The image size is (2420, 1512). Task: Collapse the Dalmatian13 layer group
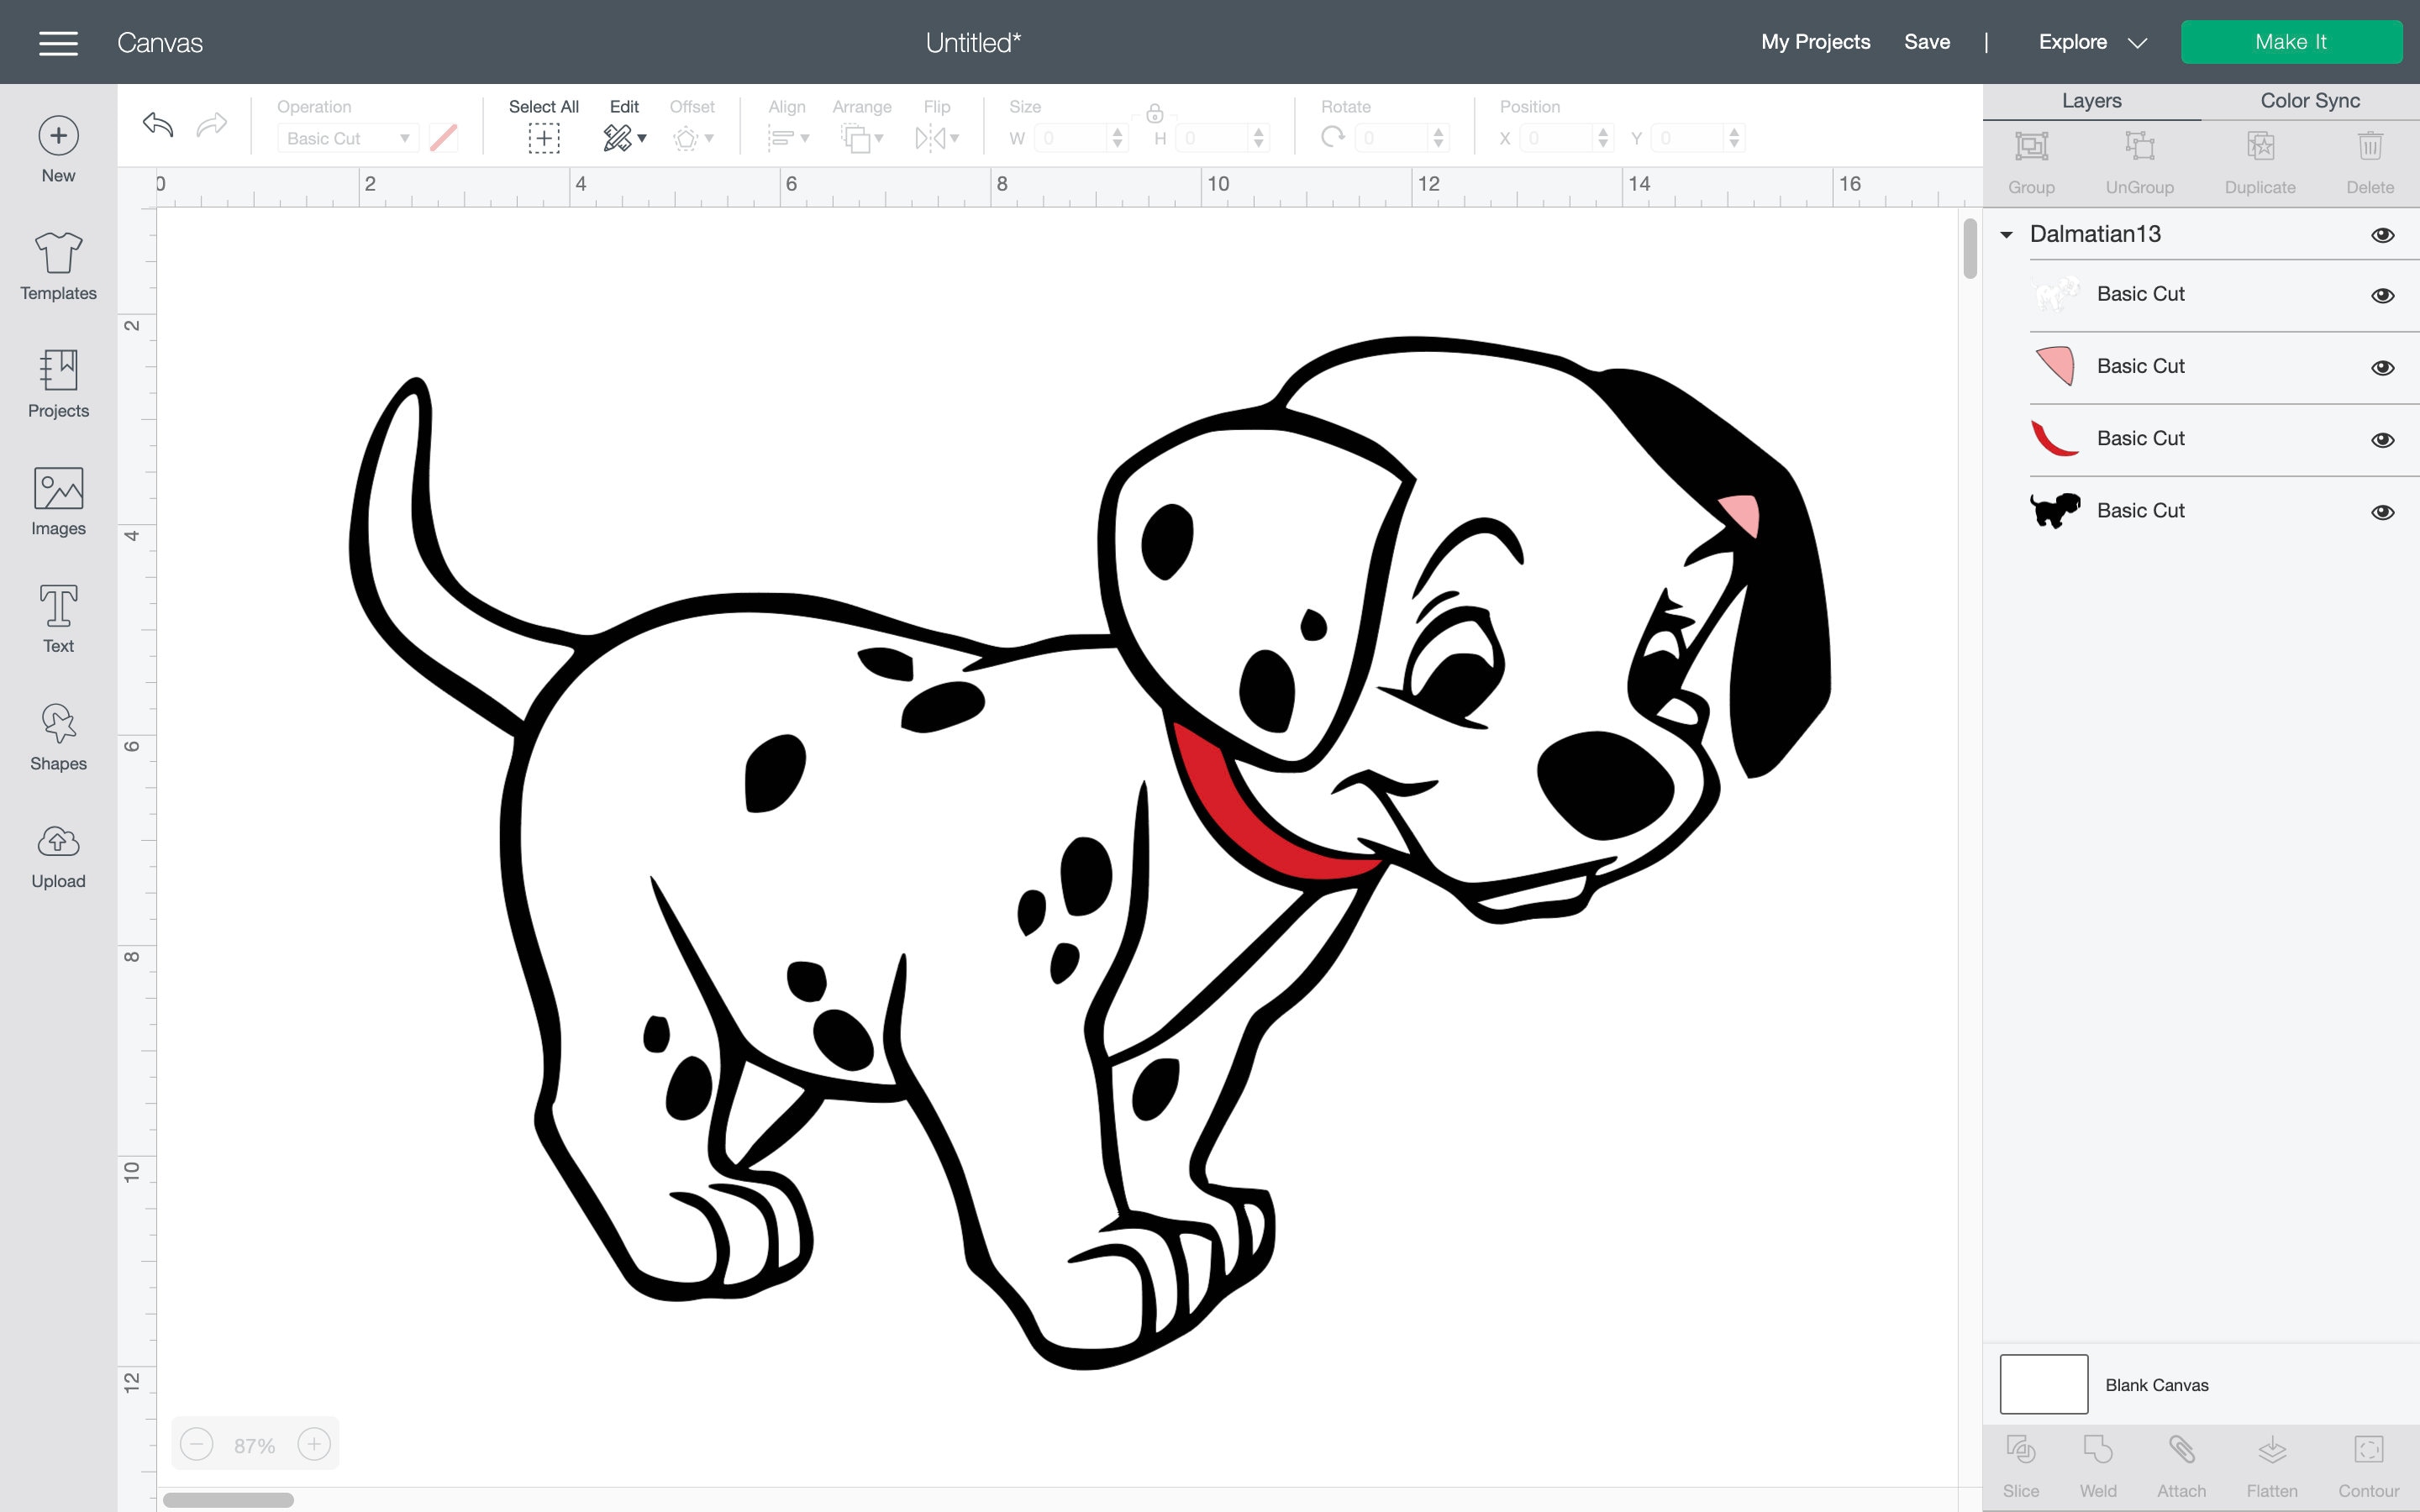tap(2007, 234)
